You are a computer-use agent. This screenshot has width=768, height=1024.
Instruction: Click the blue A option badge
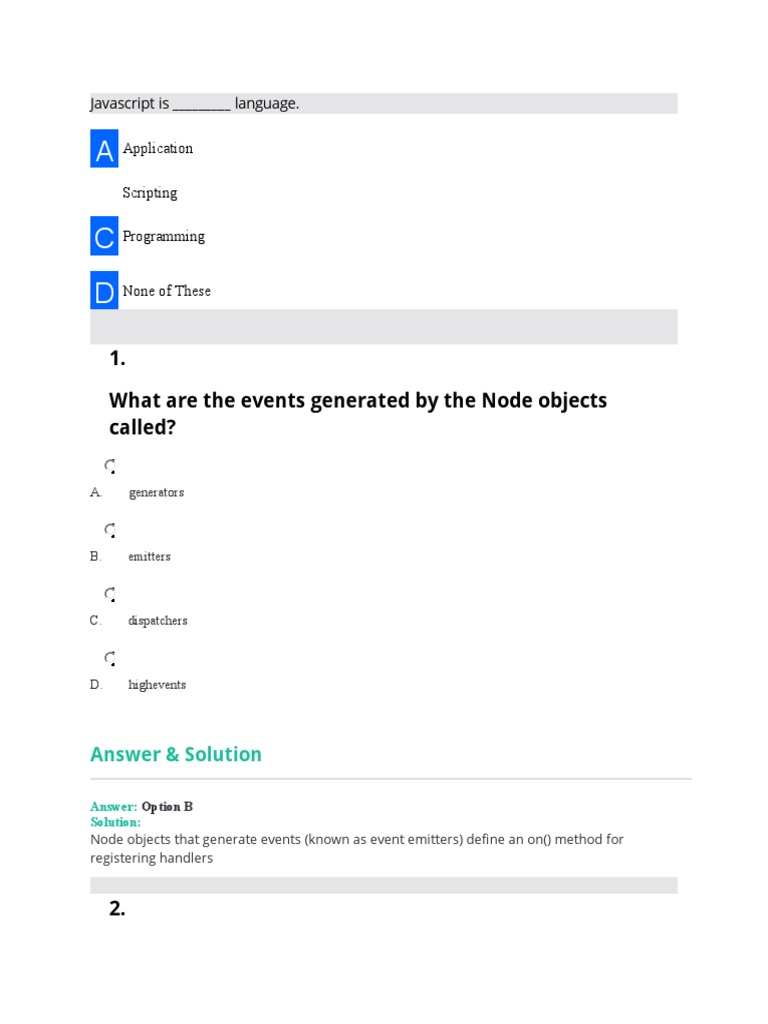pyautogui.click(x=104, y=149)
